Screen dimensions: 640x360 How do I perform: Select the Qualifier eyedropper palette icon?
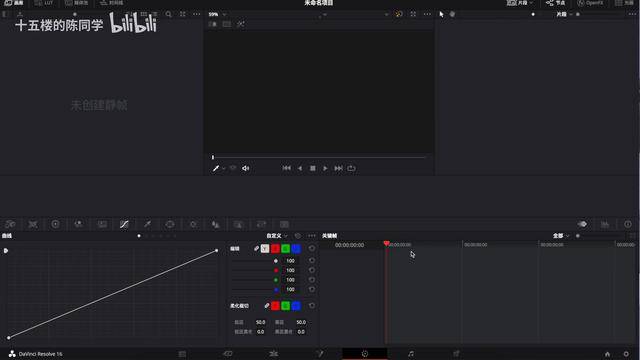click(x=147, y=224)
